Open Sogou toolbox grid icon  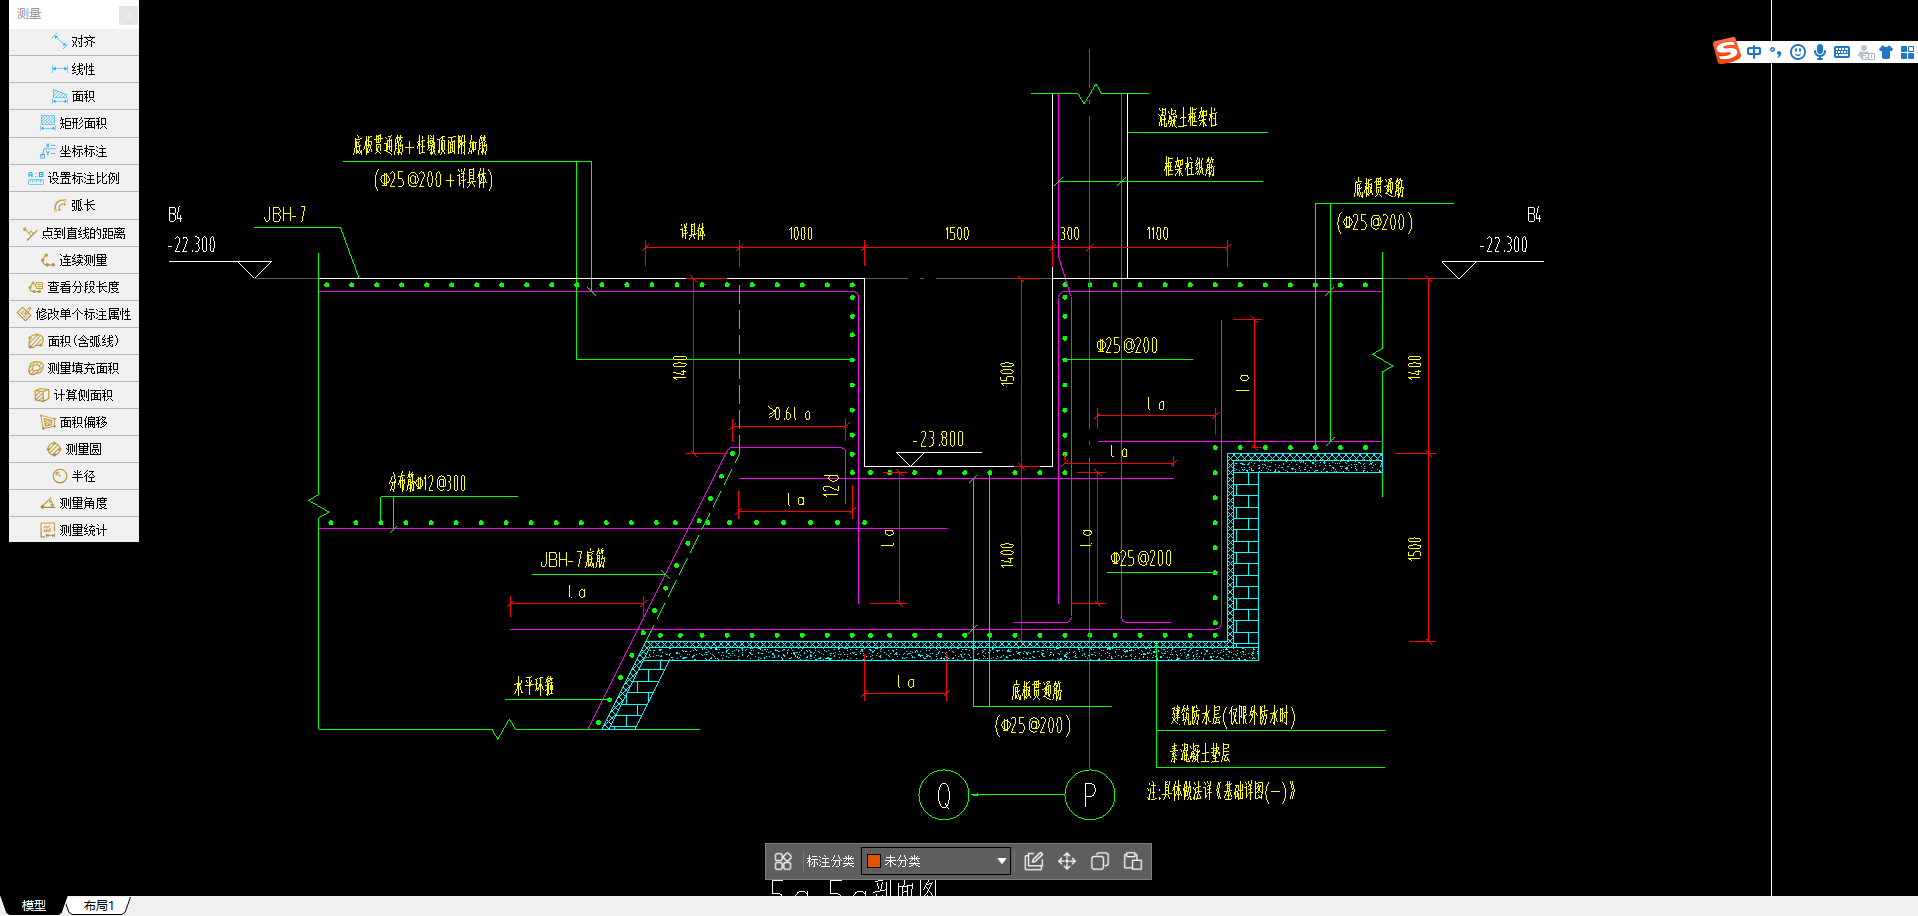point(1907,52)
